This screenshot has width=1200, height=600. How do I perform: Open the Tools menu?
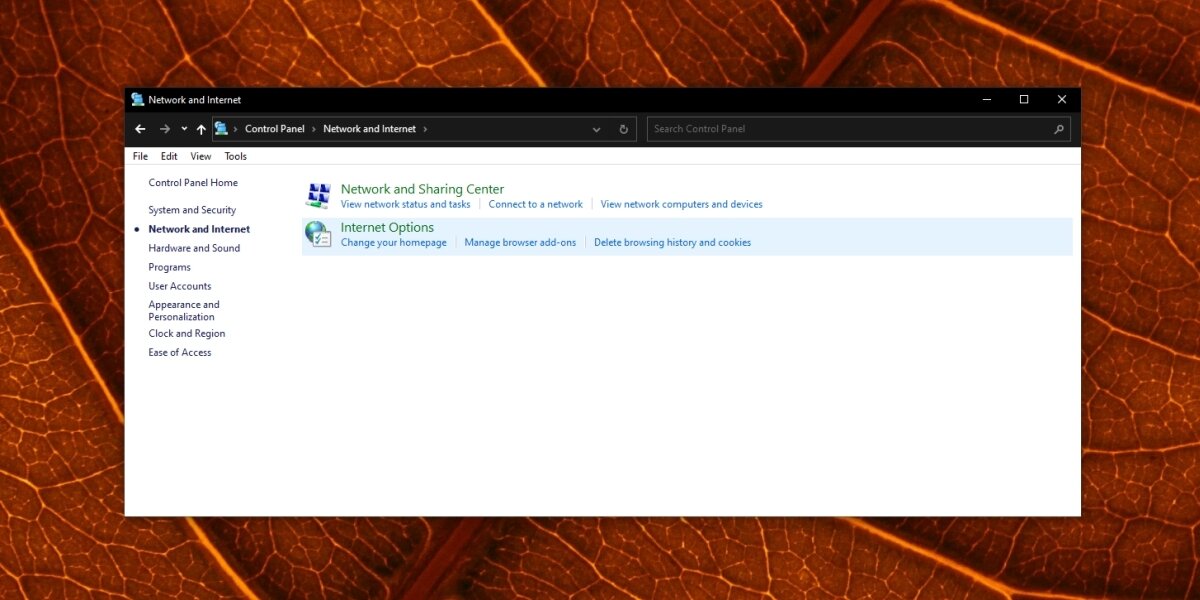(x=235, y=156)
